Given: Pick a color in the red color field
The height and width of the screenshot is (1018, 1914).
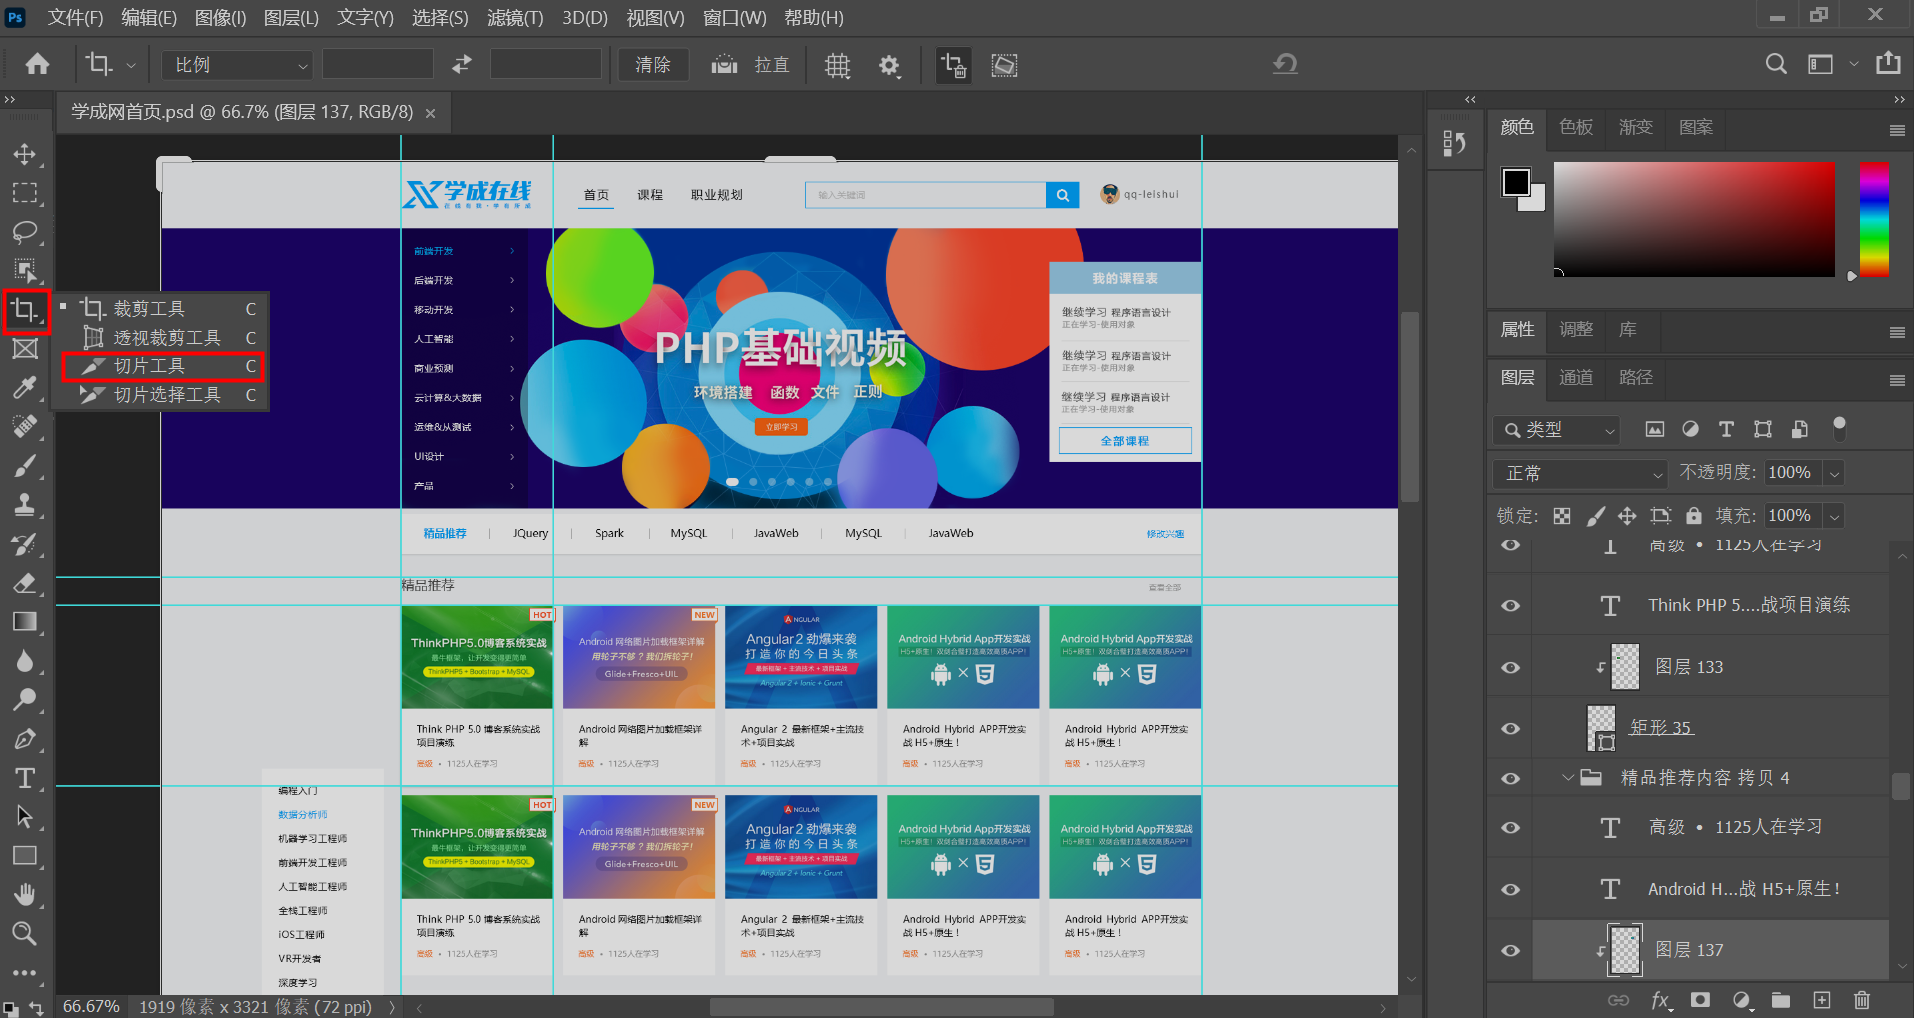Looking at the screenshot, I should 1694,219.
